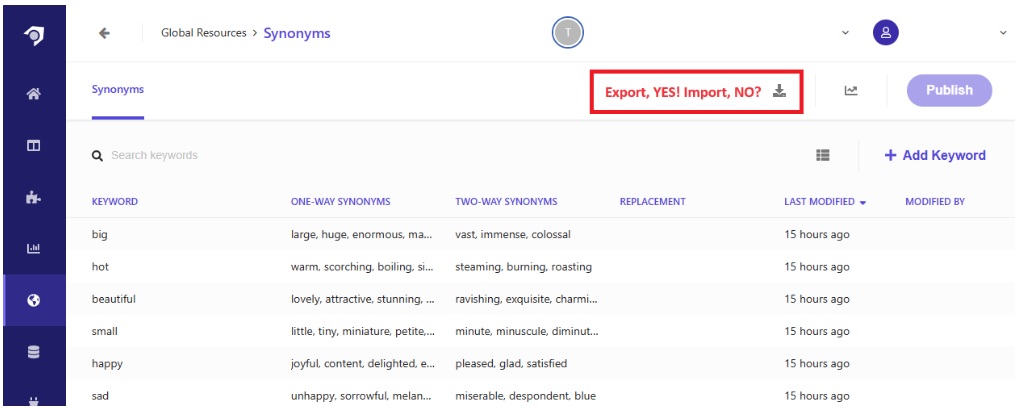Click the app logo in the sidebar
The height and width of the screenshot is (410, 1015).
click(x=34, y=36)
